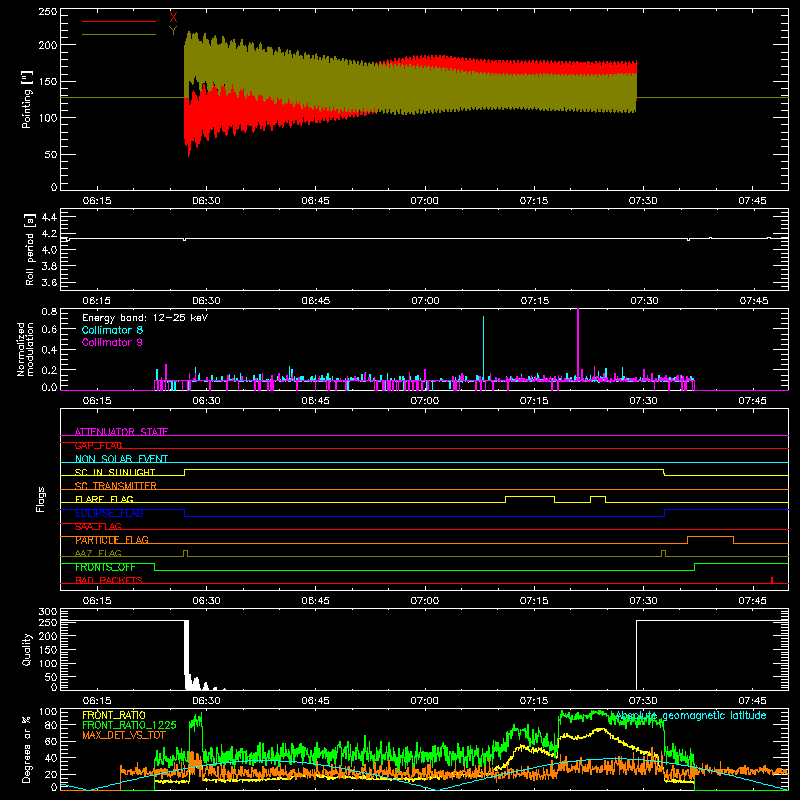Select the Quality axis title
The width and height of the screenshot is (800, 800).
coord(27,650)
